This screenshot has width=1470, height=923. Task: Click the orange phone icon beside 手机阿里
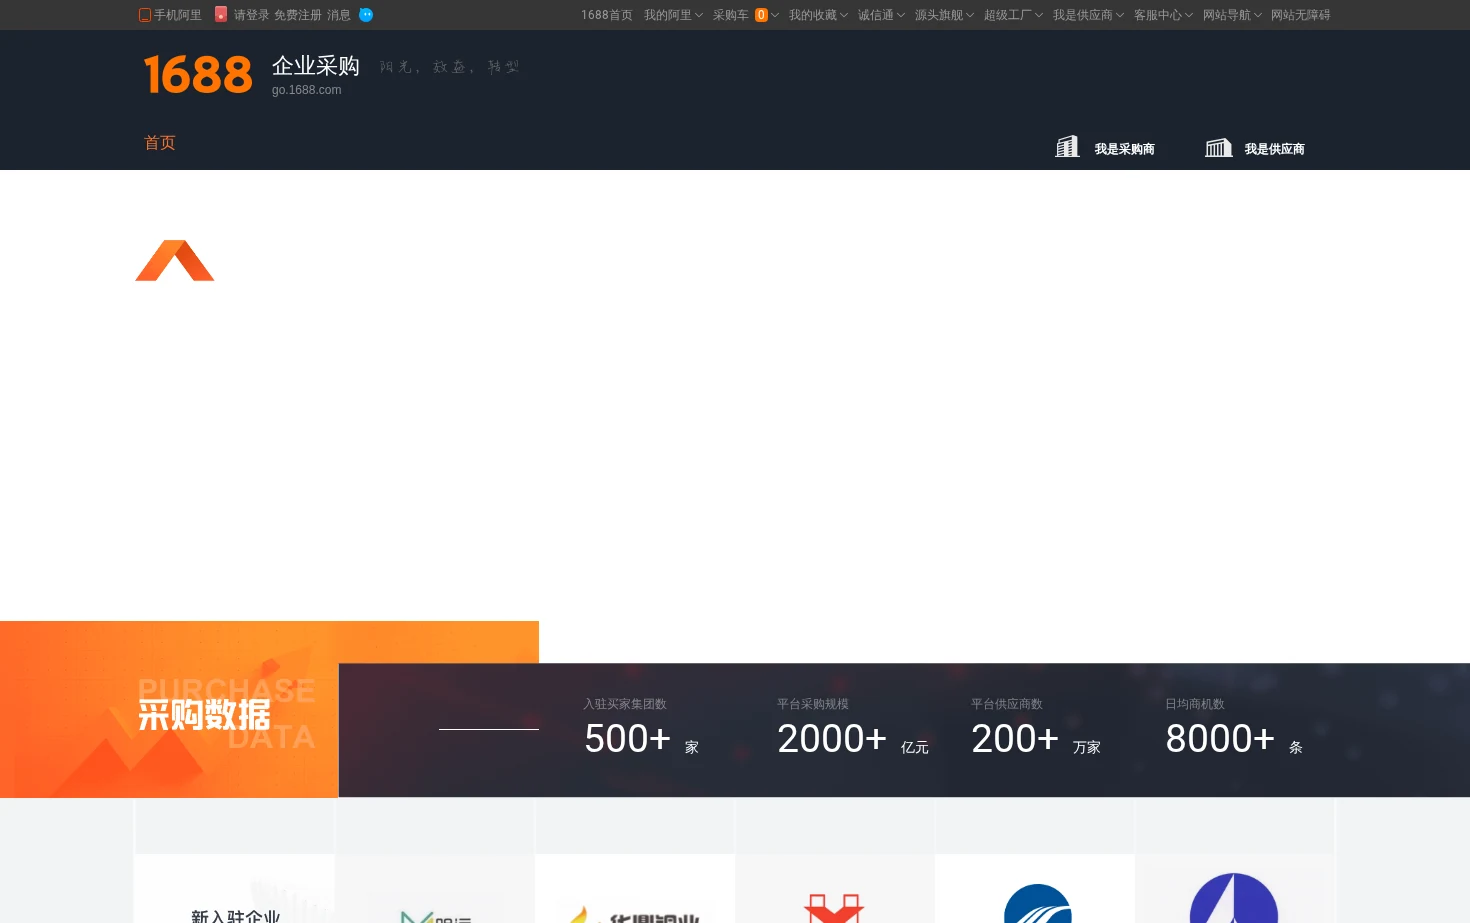pos(145,15)
